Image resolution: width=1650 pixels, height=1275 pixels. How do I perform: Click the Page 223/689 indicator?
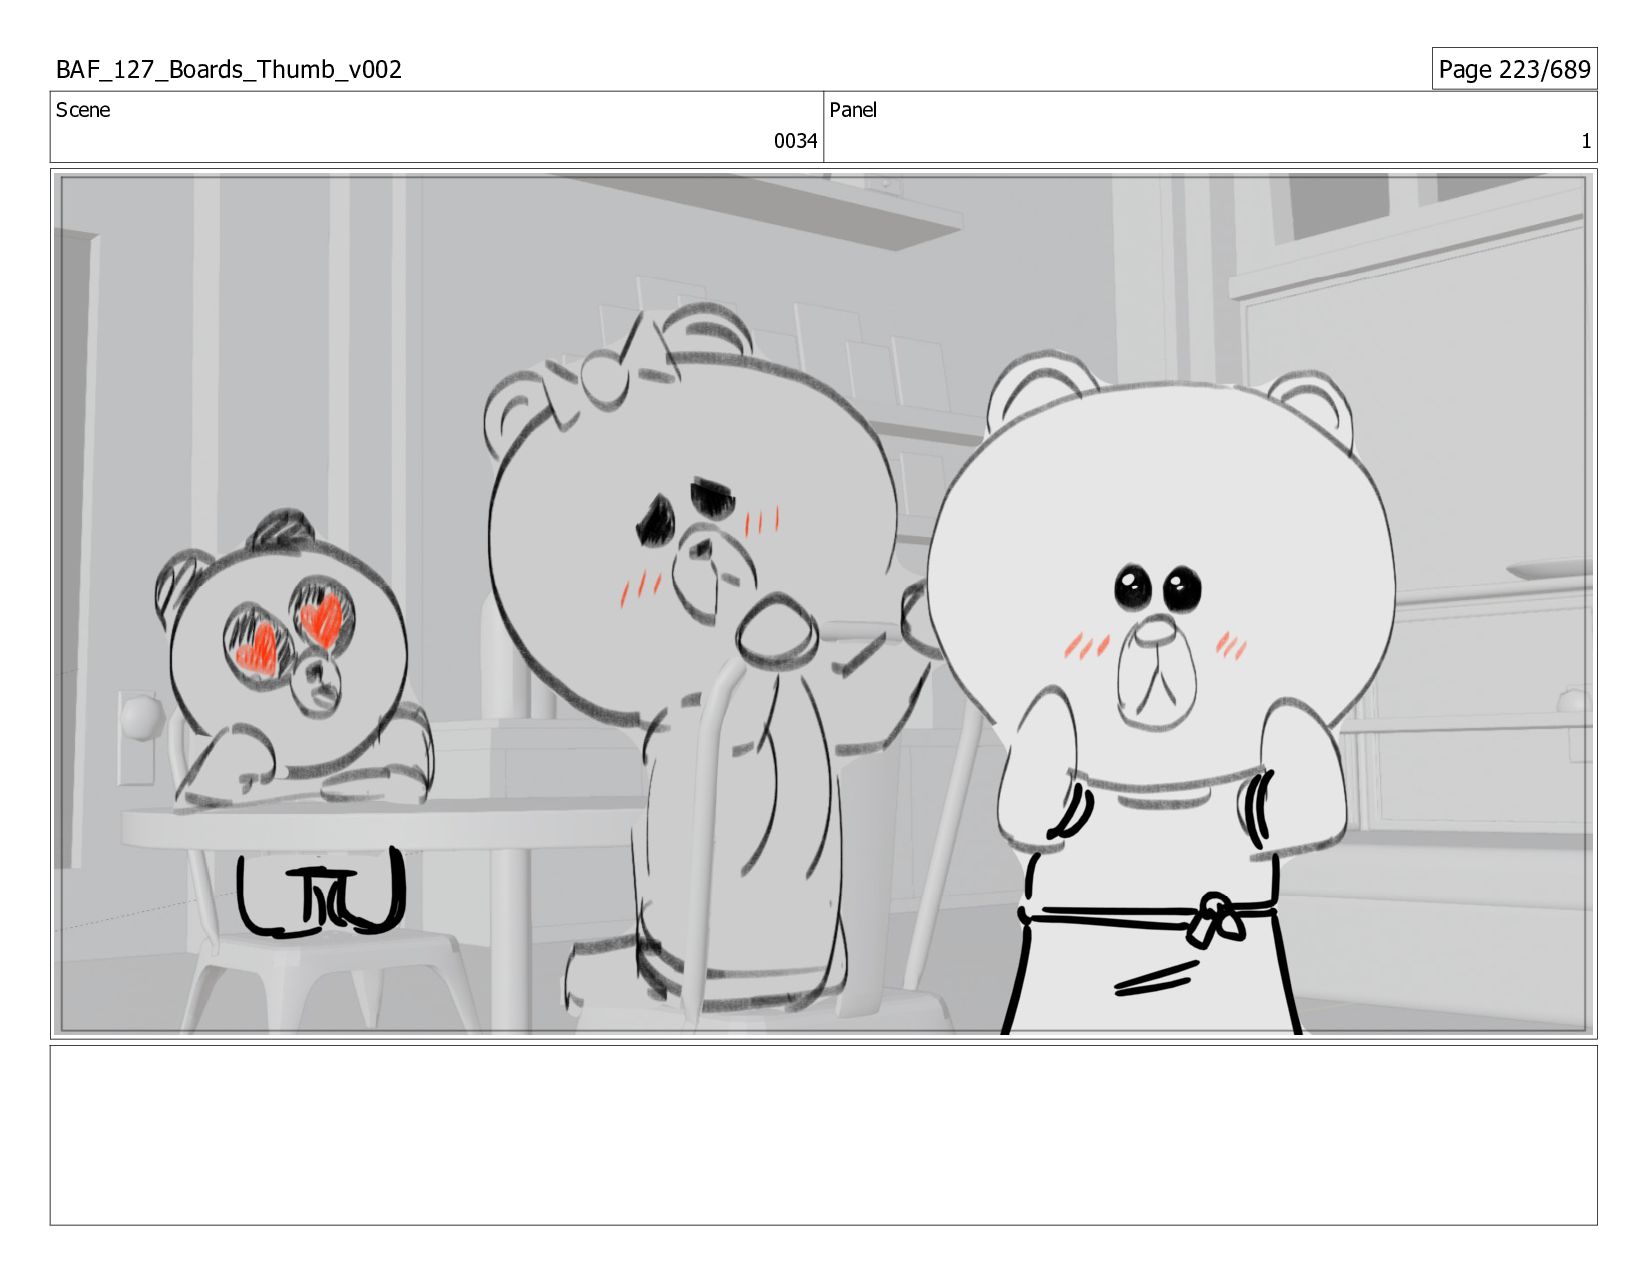(1514, 69)
